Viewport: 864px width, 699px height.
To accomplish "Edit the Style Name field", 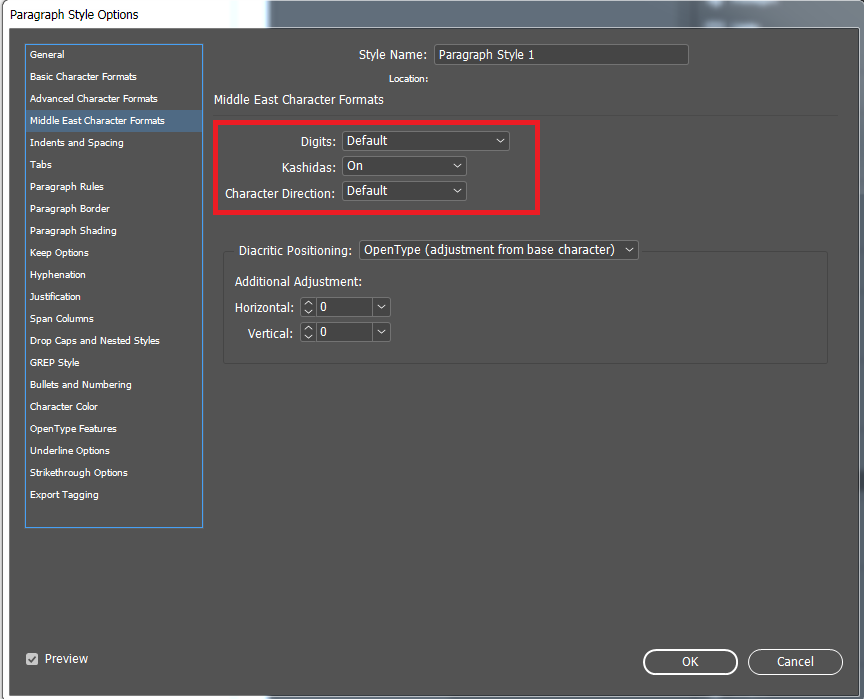I will pos(561,55).
